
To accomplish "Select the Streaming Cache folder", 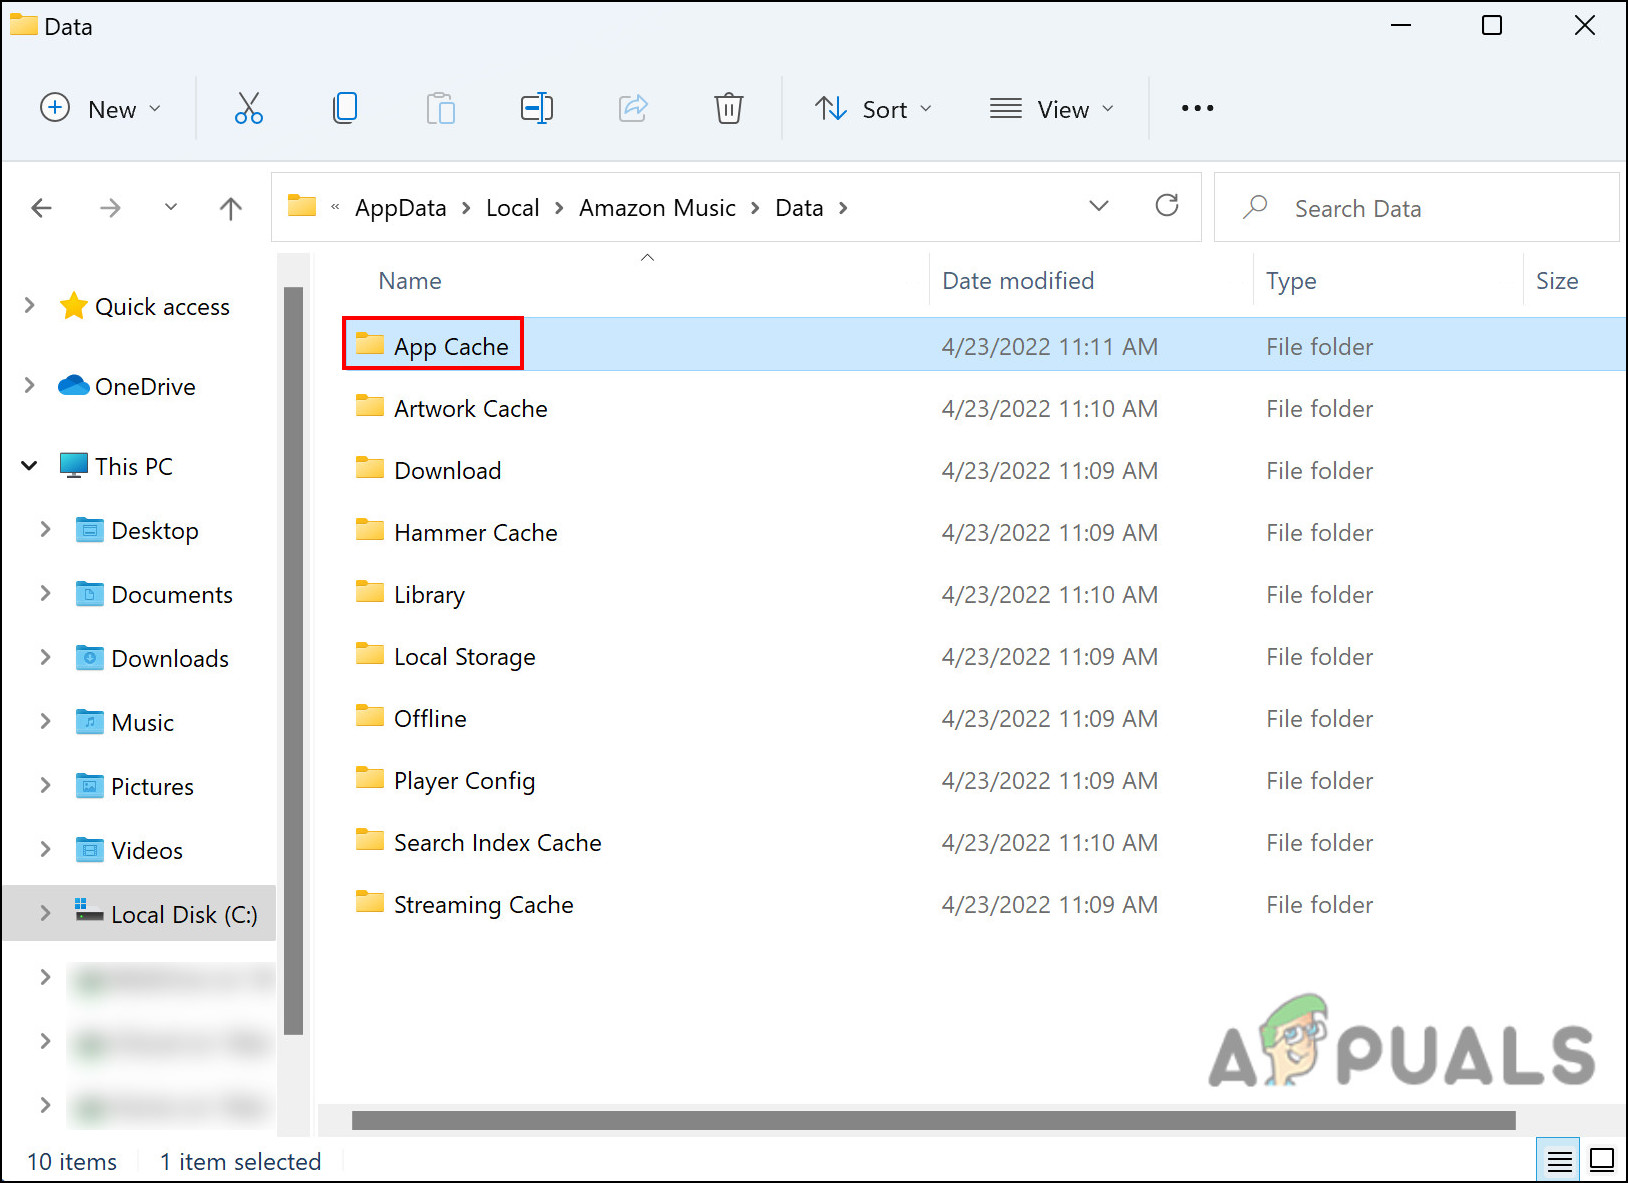I will 483,905.
